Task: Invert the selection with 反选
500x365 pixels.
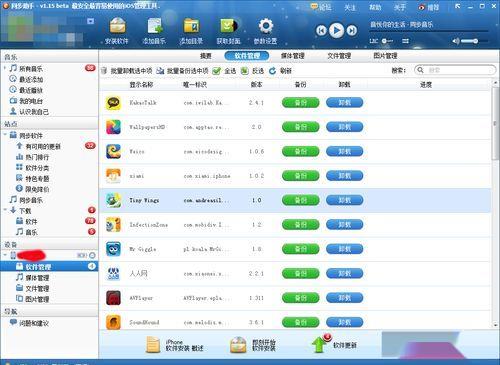Action: pyautogui.click(x=252, y=71)
